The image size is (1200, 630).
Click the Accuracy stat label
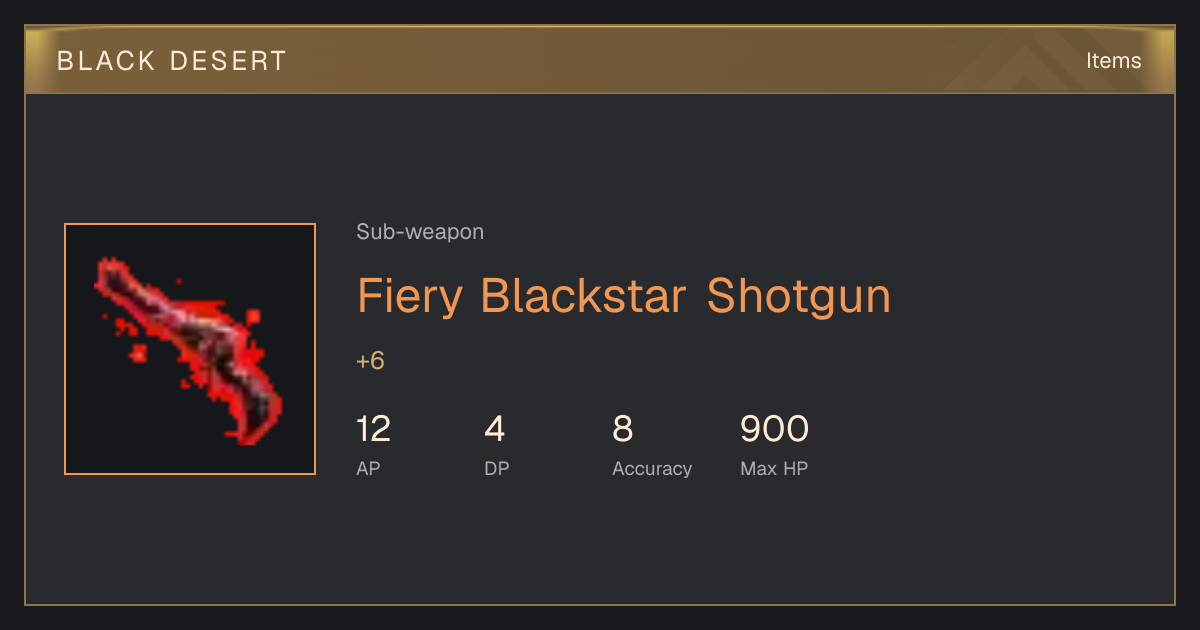tap(652, 468)
